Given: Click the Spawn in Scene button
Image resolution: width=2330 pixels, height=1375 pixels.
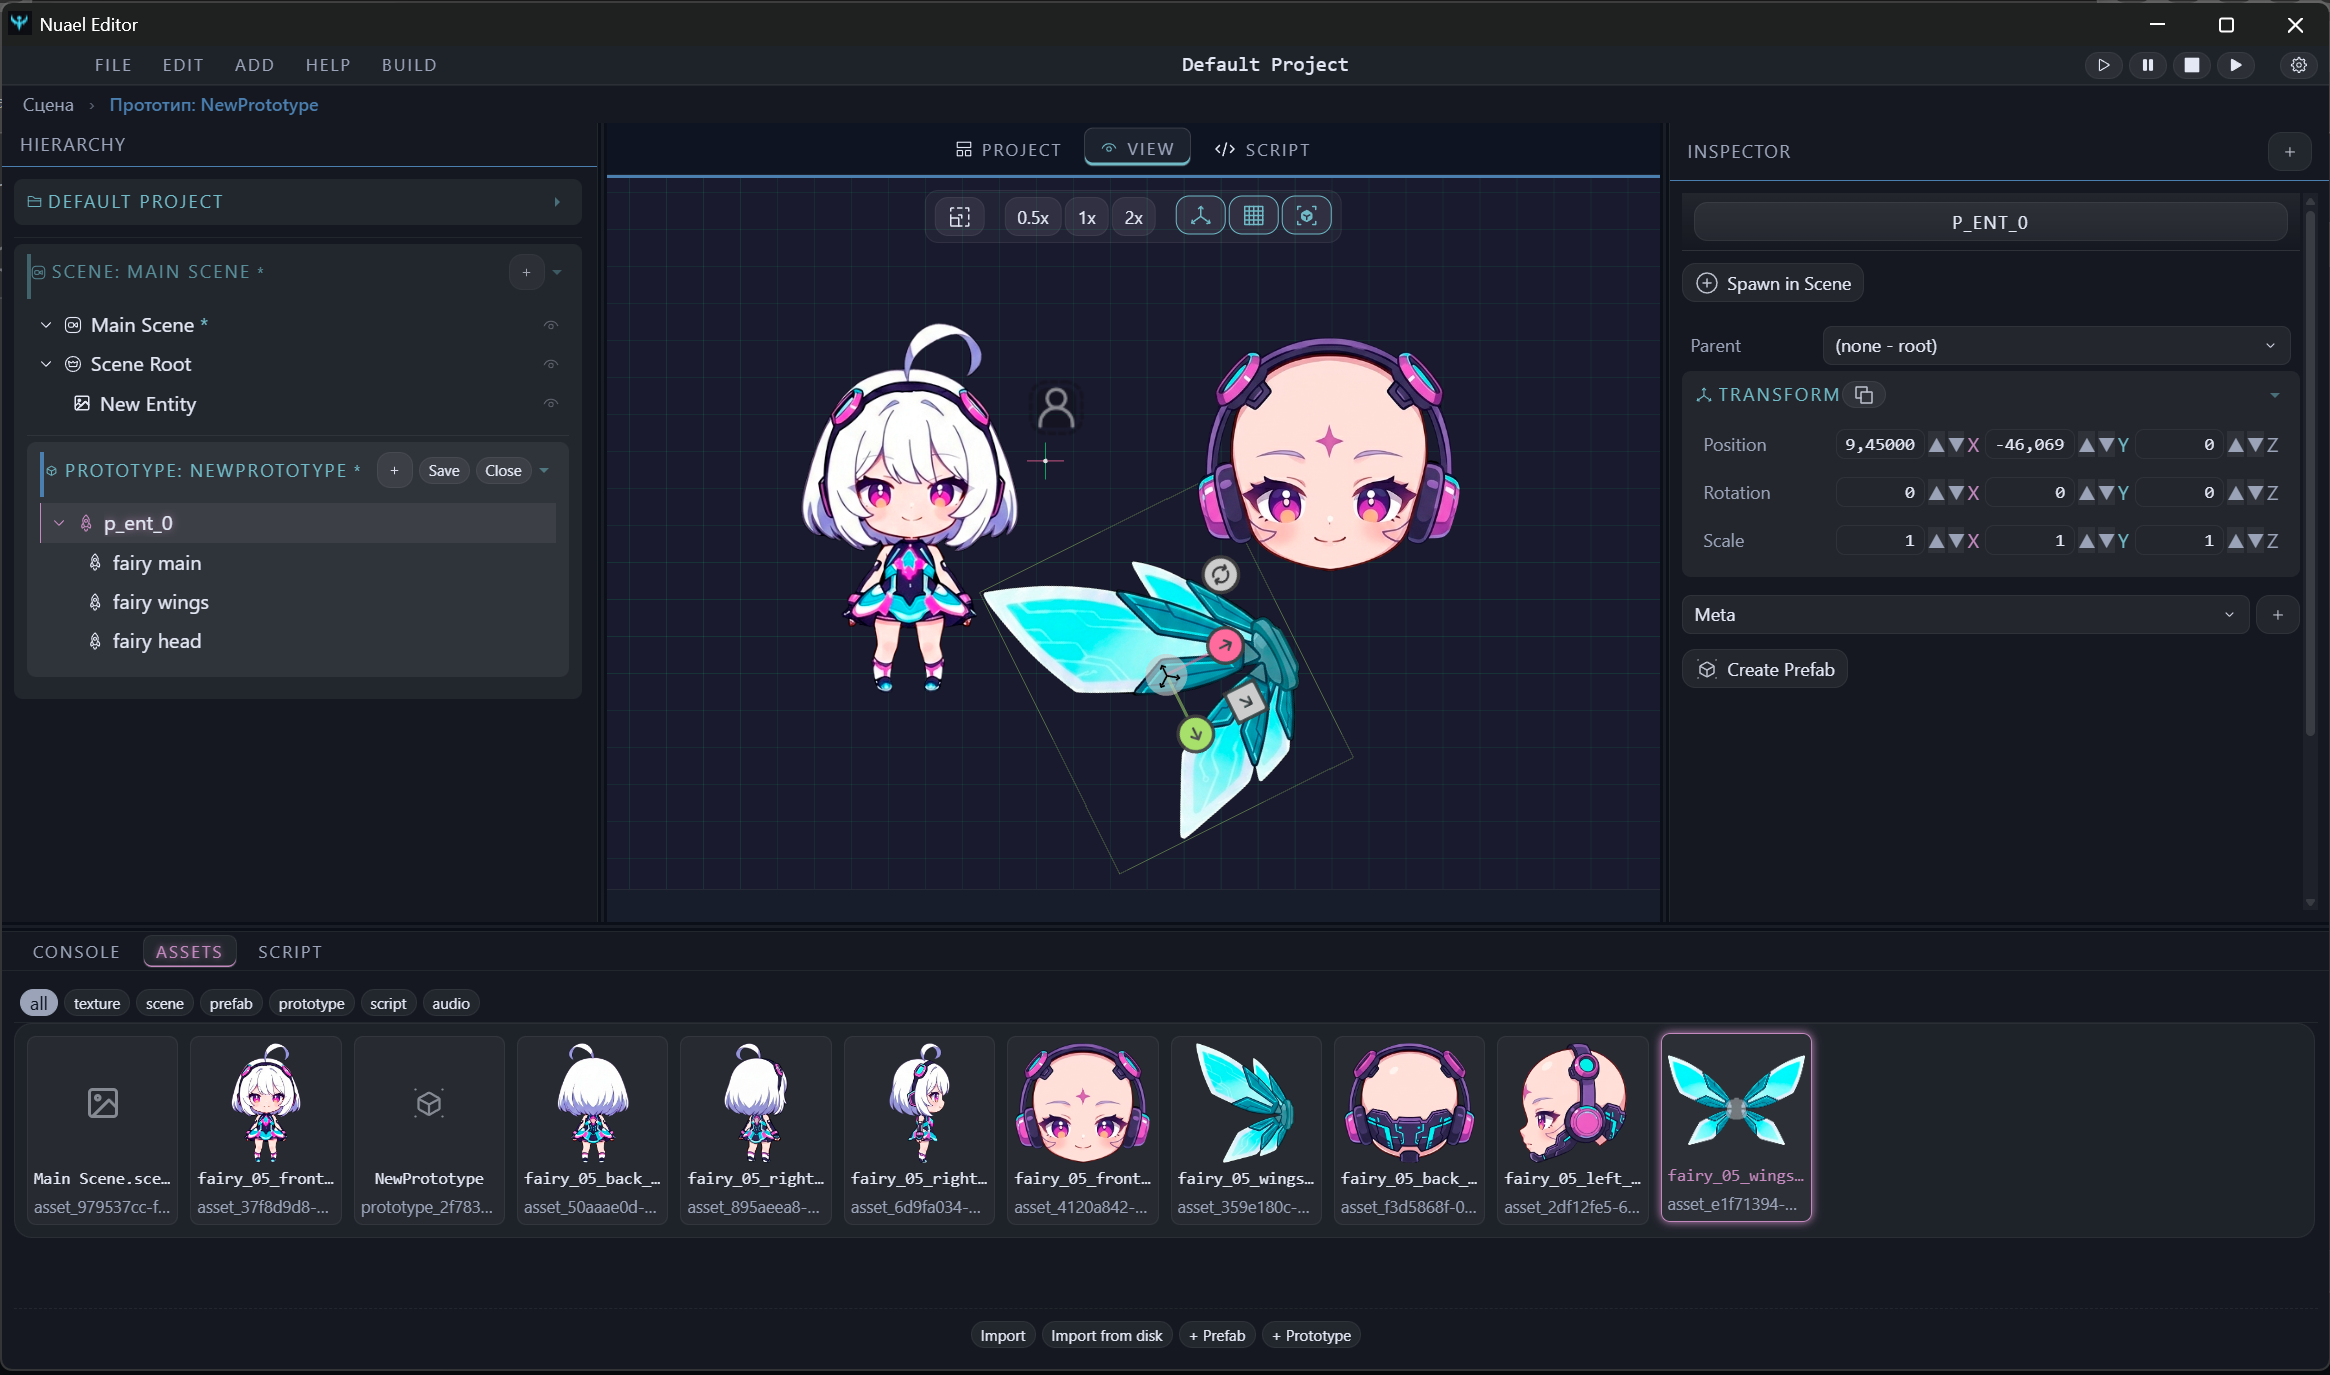Looking at the screenshot, I should 1773,284.
